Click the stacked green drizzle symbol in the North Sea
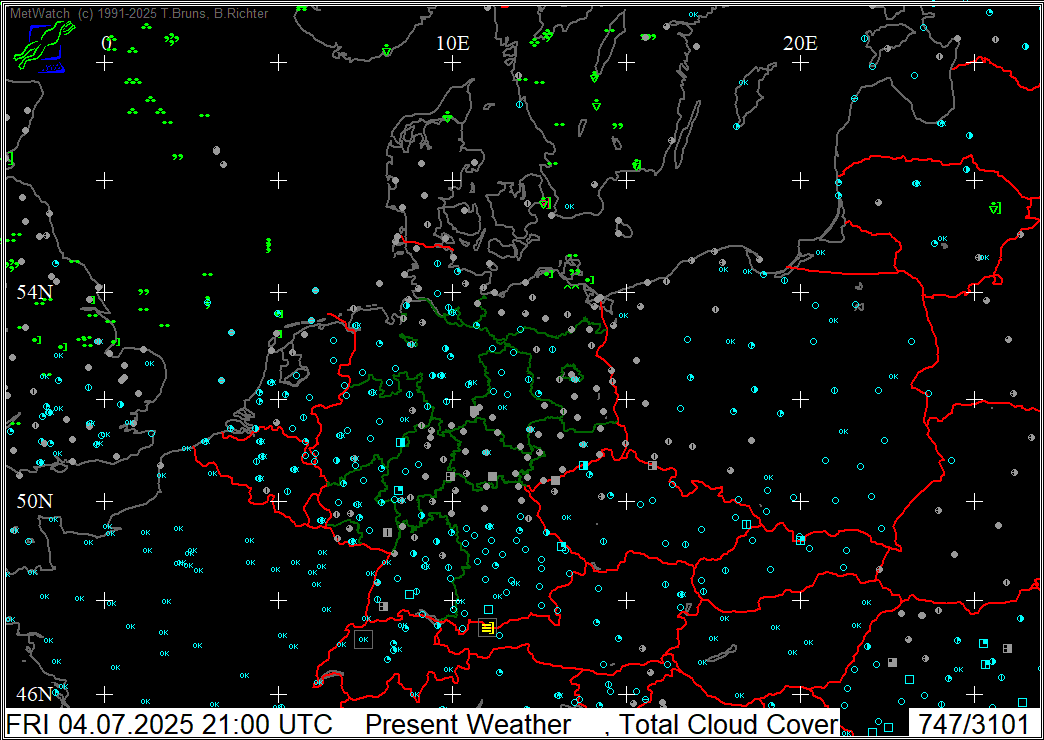The width and height of the screenshot is (1044, 740). click(269, 245)
